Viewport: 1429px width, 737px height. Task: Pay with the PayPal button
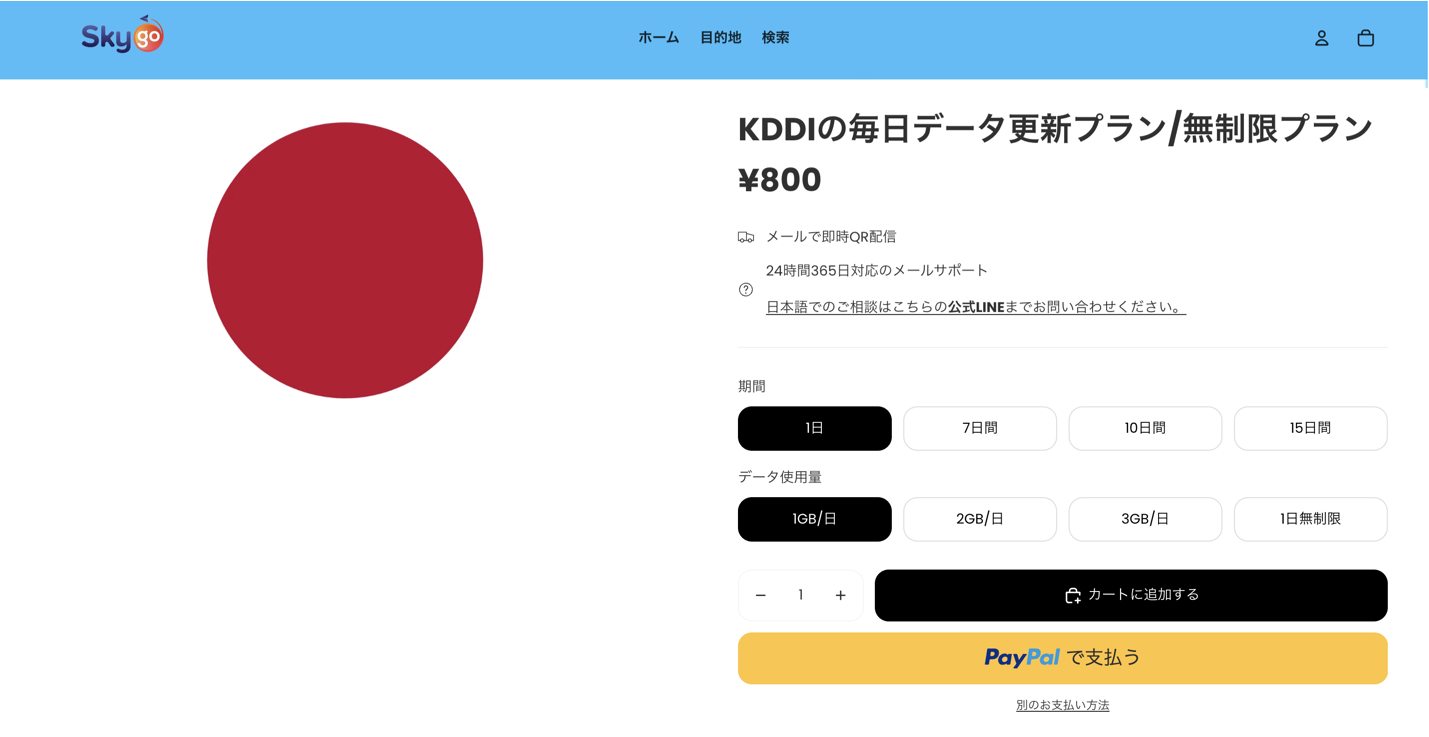(x=1062, y=658)
